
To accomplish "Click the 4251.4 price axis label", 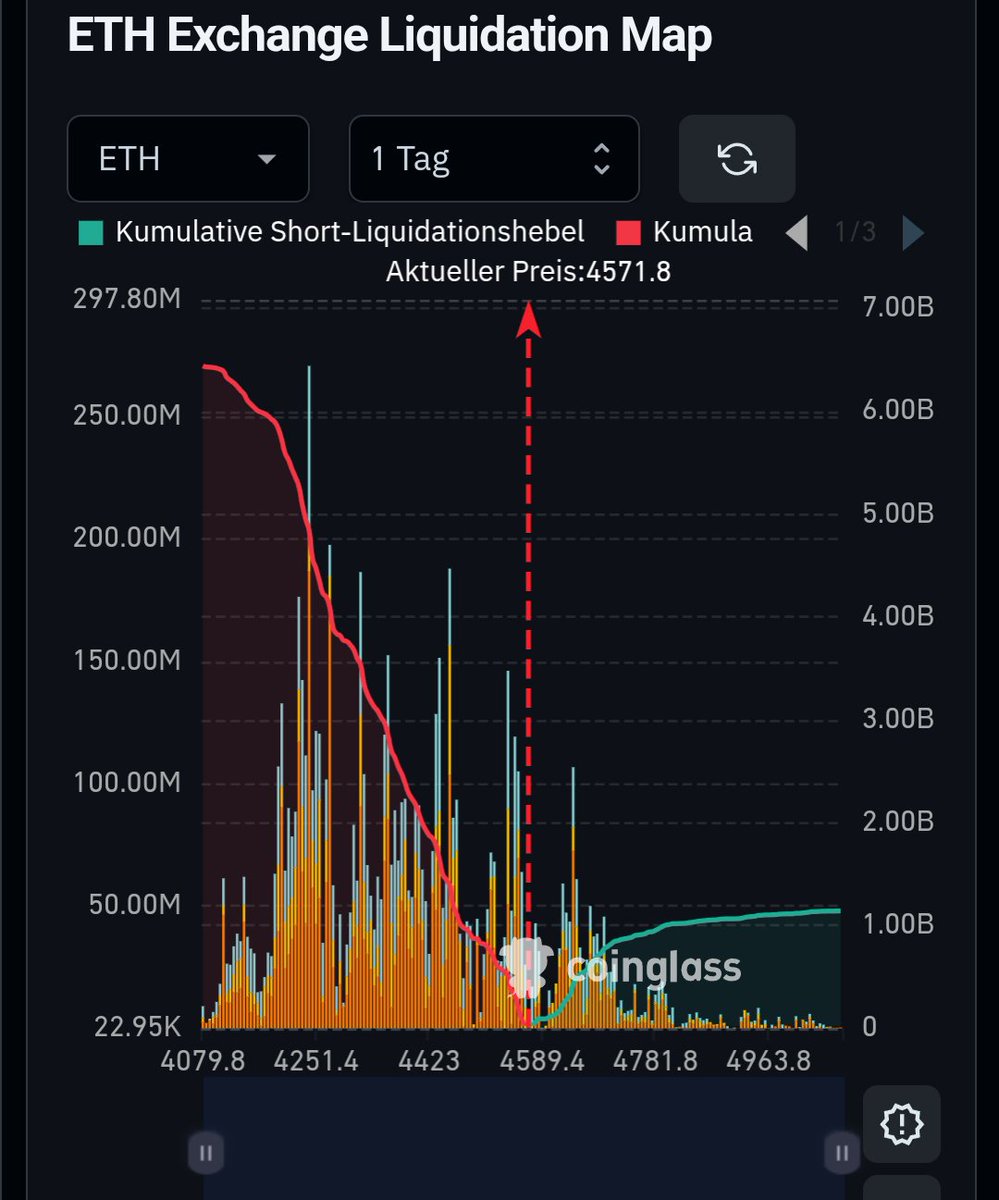I will coord(315,1061).
